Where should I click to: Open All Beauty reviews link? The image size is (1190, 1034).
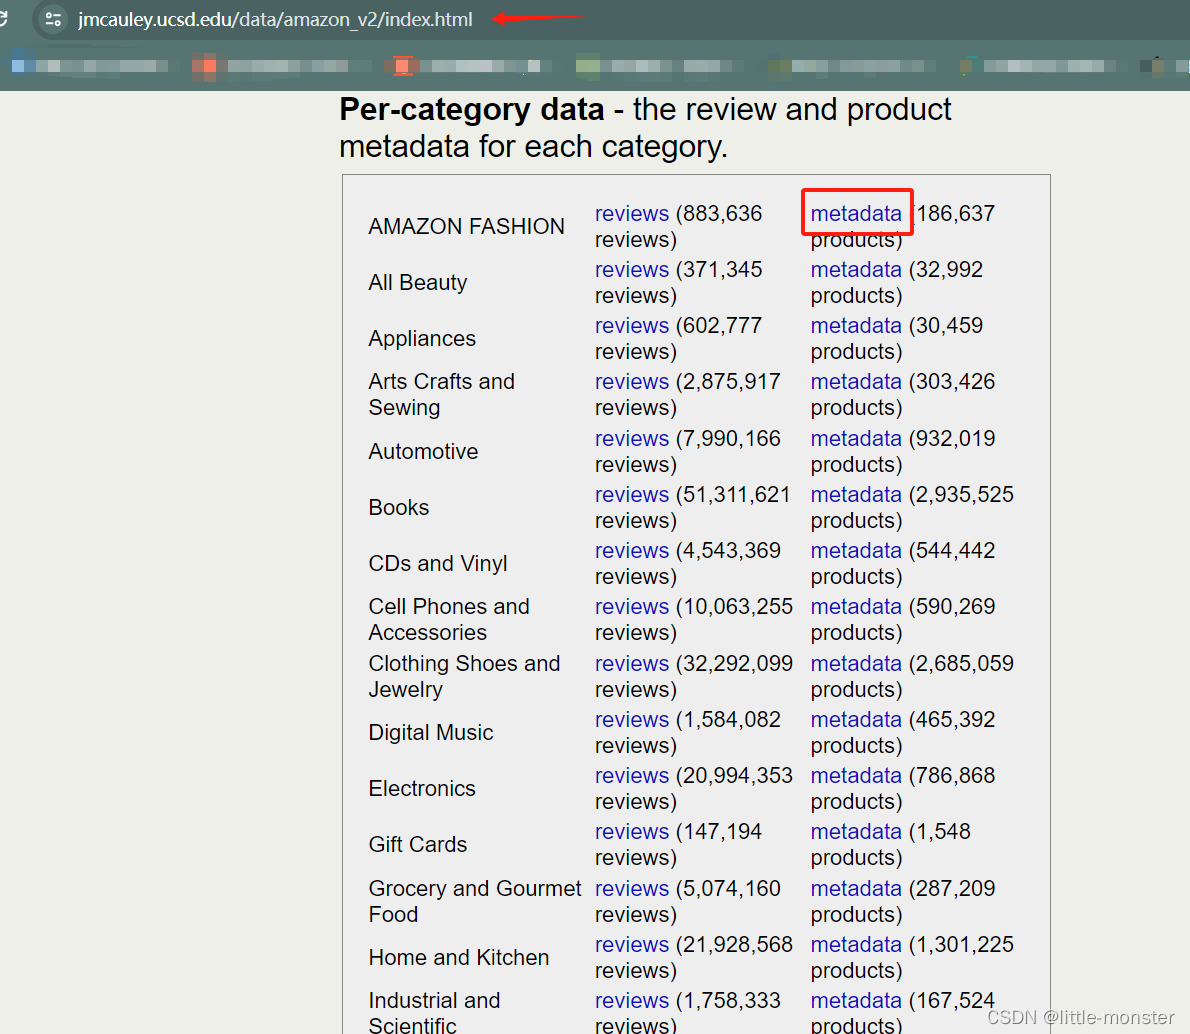[x=631, y=270]
